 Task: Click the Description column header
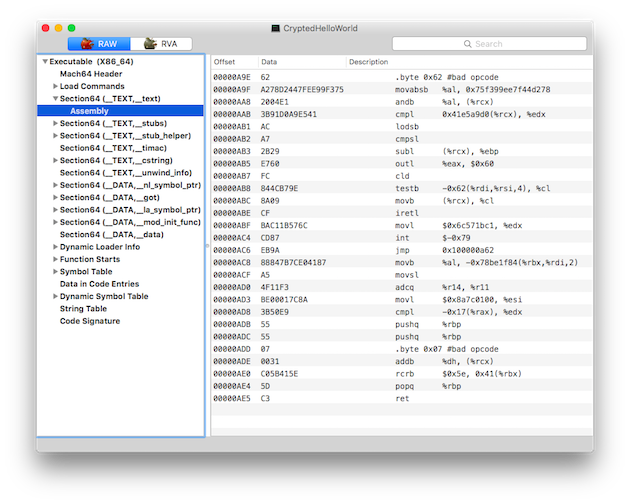tap(469, 62)
